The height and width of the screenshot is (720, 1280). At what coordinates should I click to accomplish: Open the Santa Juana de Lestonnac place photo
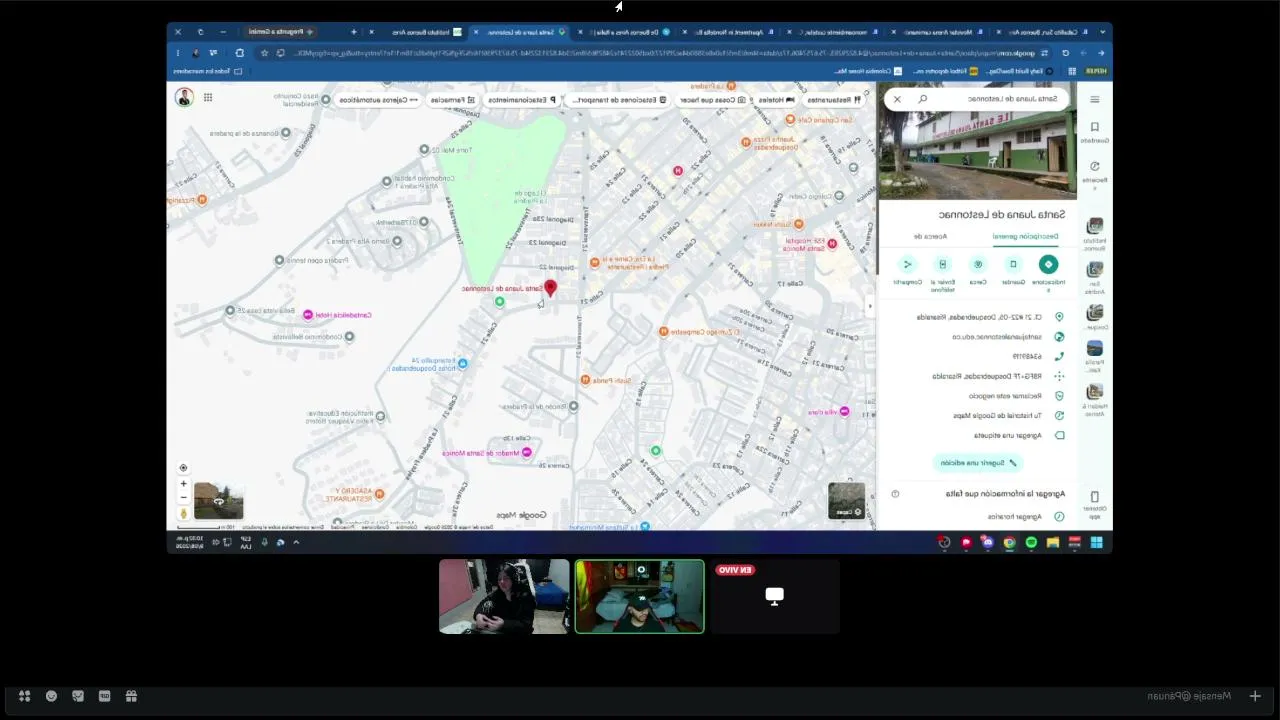pos(977,155)
